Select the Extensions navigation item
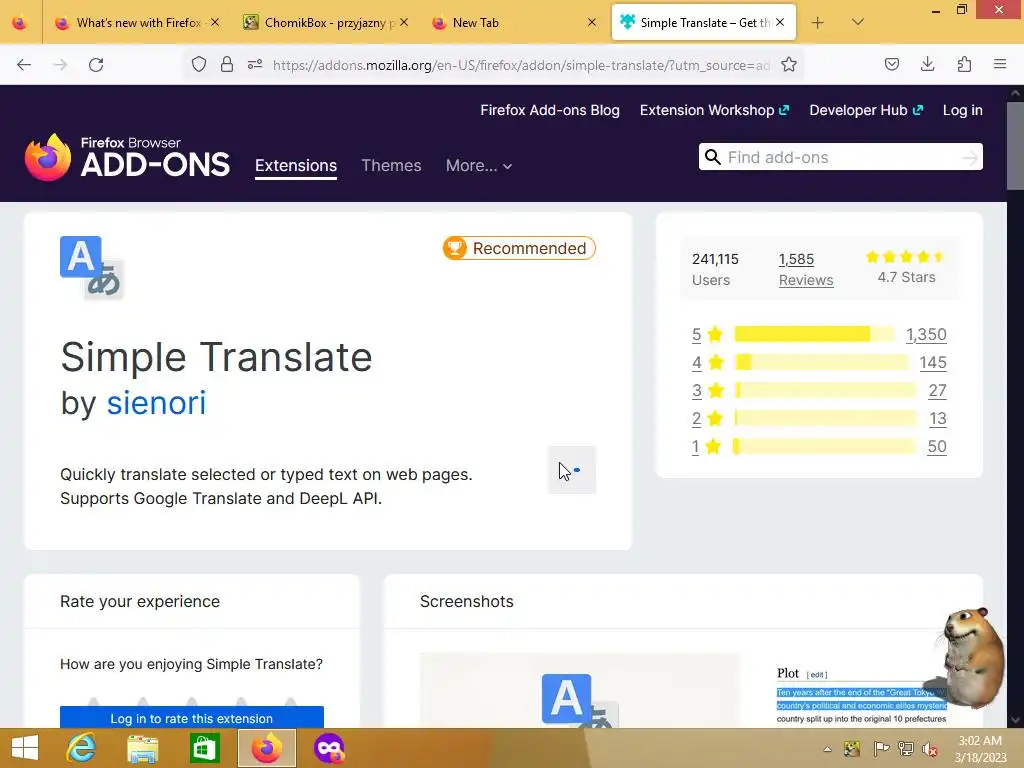 click(296, 165)
